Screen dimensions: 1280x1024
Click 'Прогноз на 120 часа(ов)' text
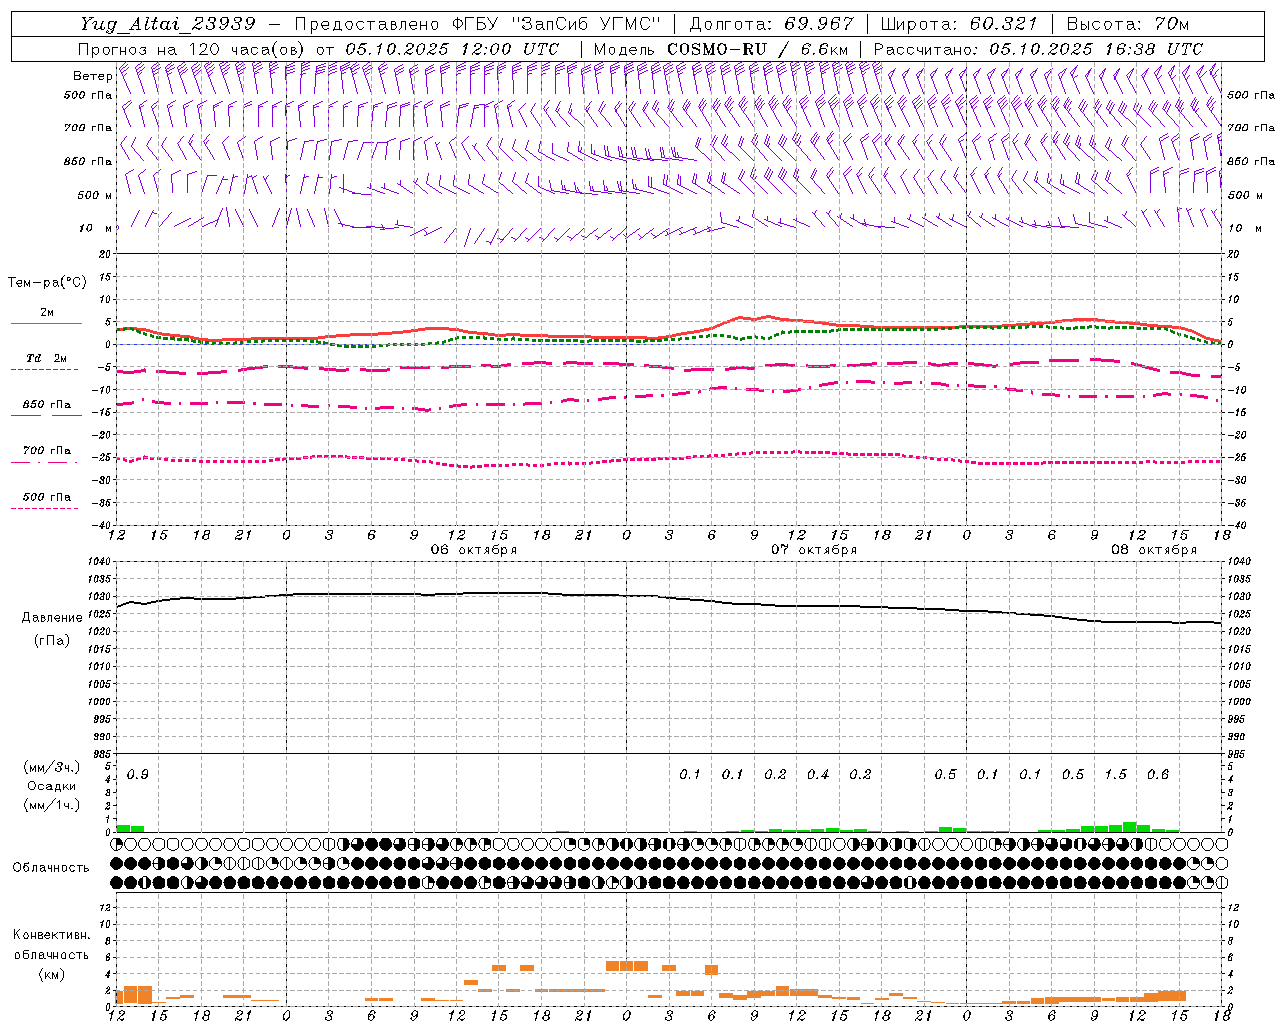pos(192,49)
